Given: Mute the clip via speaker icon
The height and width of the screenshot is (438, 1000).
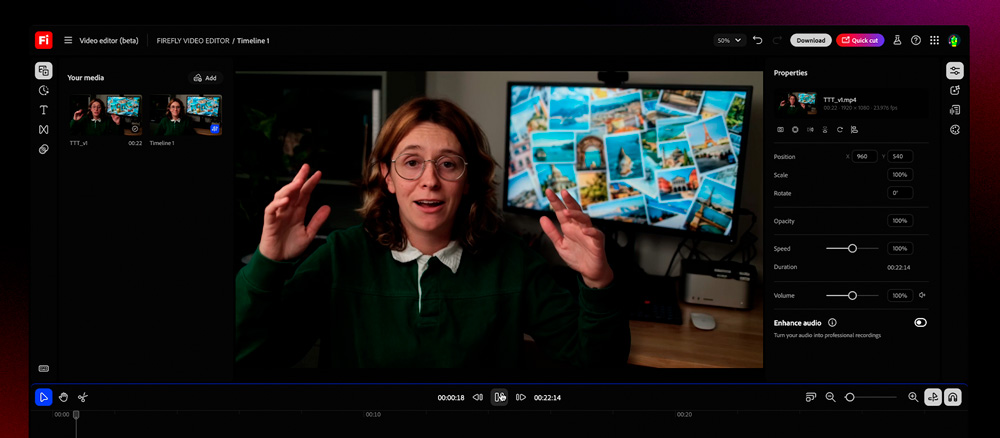Looking at the screenshot, I should tap(922, 295).
